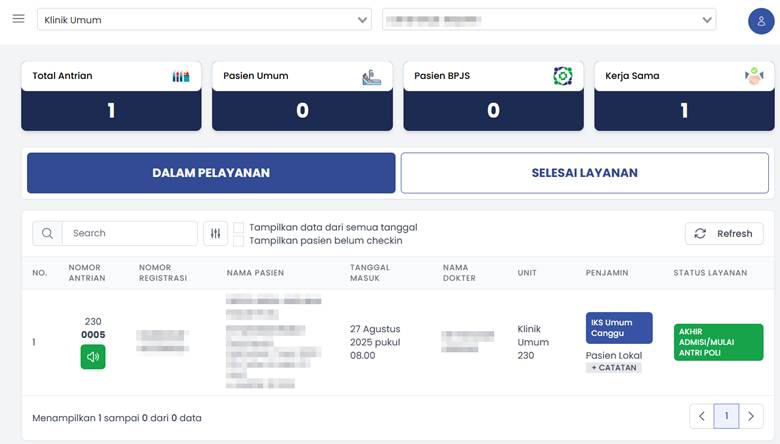Click the user profile avatar icon
The height and width of the screenshot is (444, 780).
pos(761,21)
